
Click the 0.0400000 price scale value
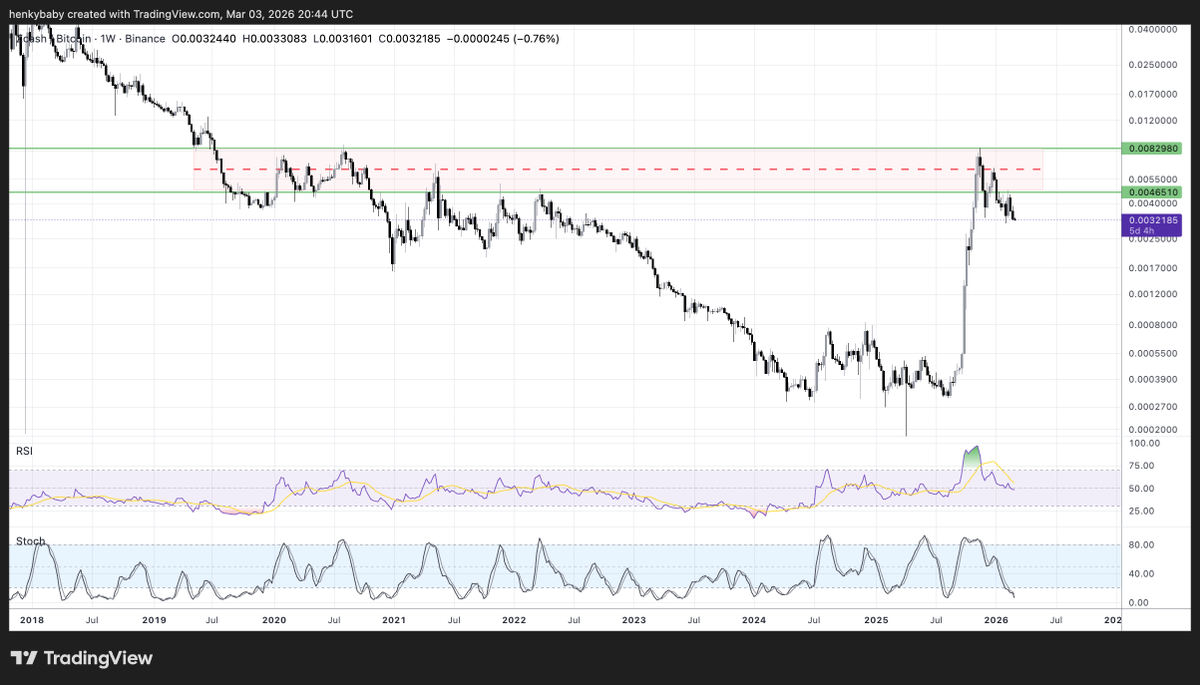[1153, 30]
